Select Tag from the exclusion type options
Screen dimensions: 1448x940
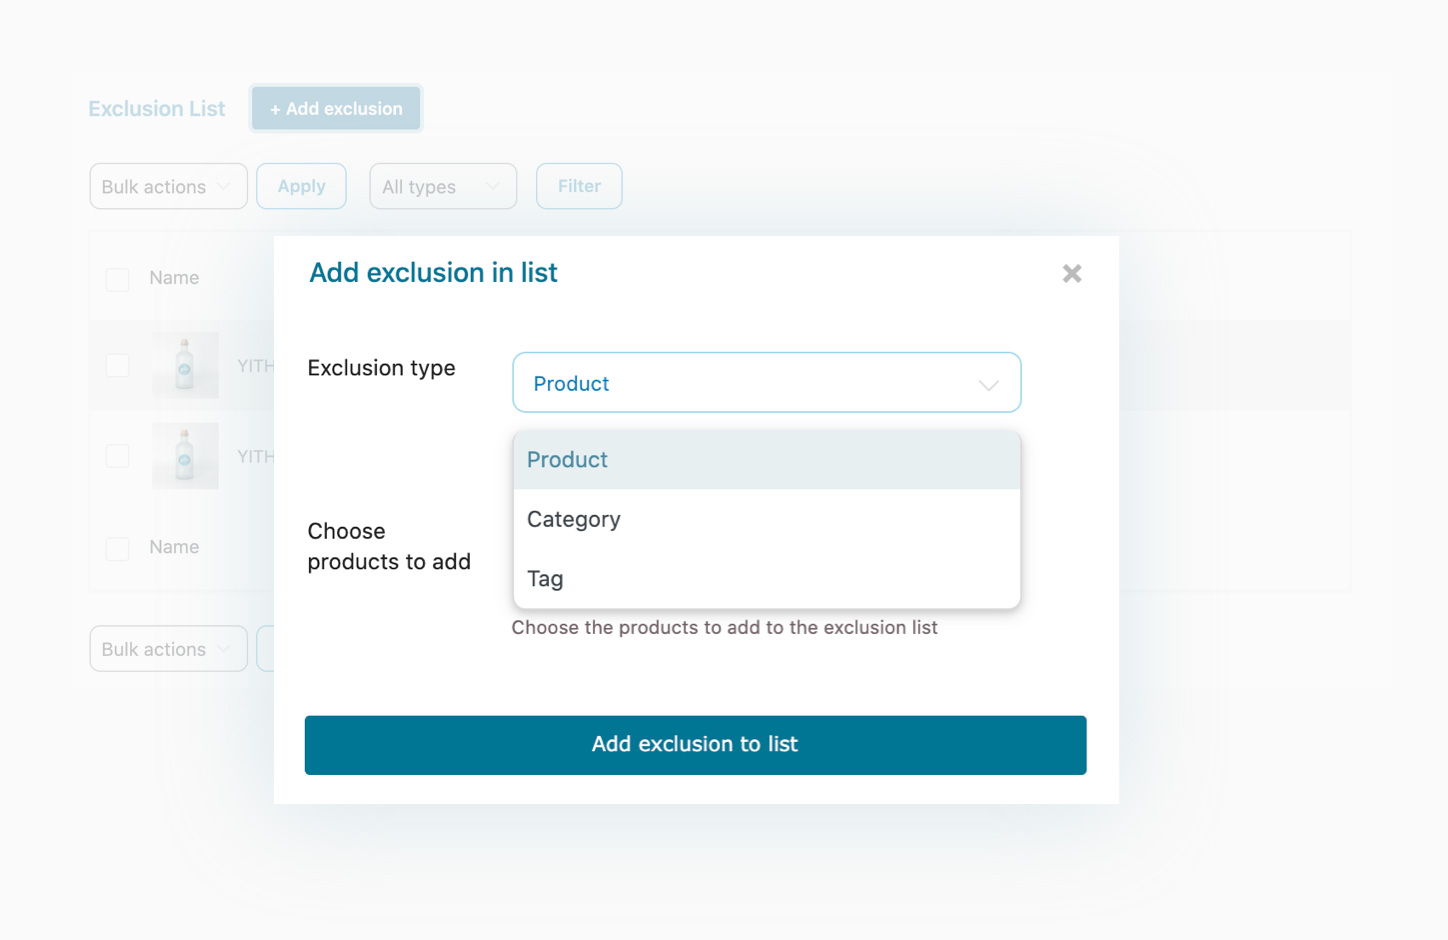click(x=546, y=578)
